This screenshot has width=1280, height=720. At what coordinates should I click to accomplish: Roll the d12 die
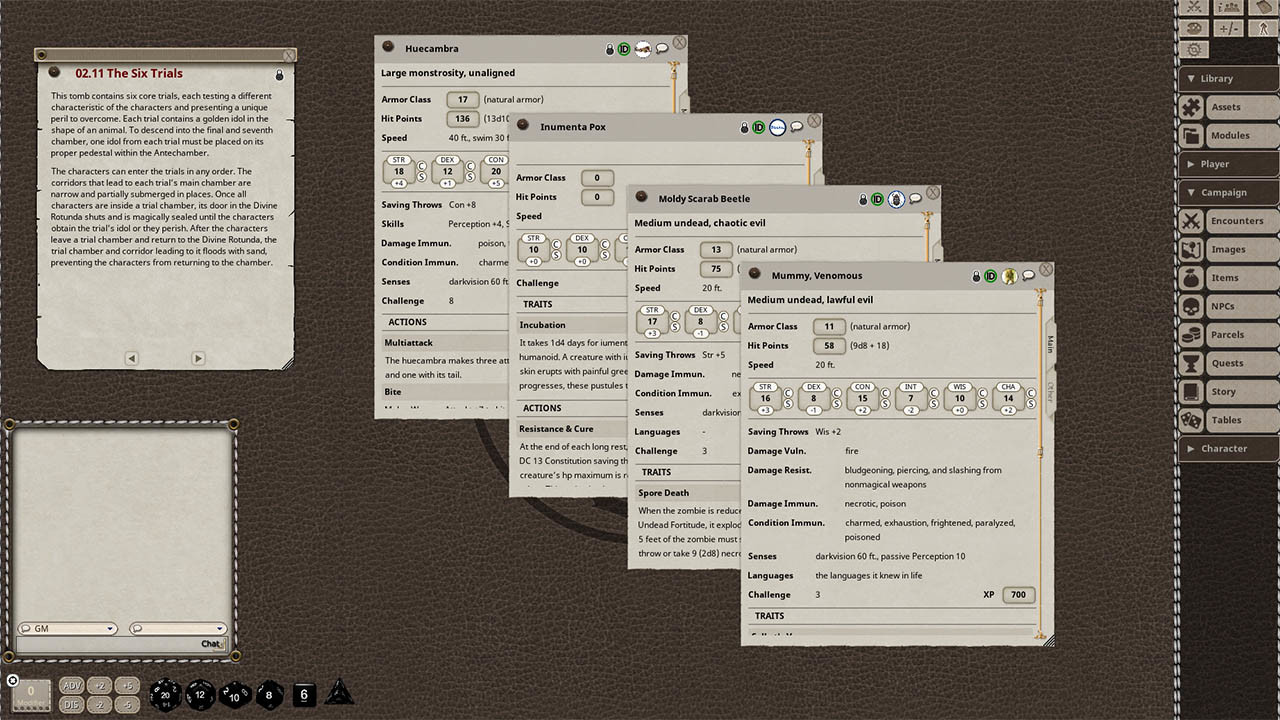tap(200, 696)
